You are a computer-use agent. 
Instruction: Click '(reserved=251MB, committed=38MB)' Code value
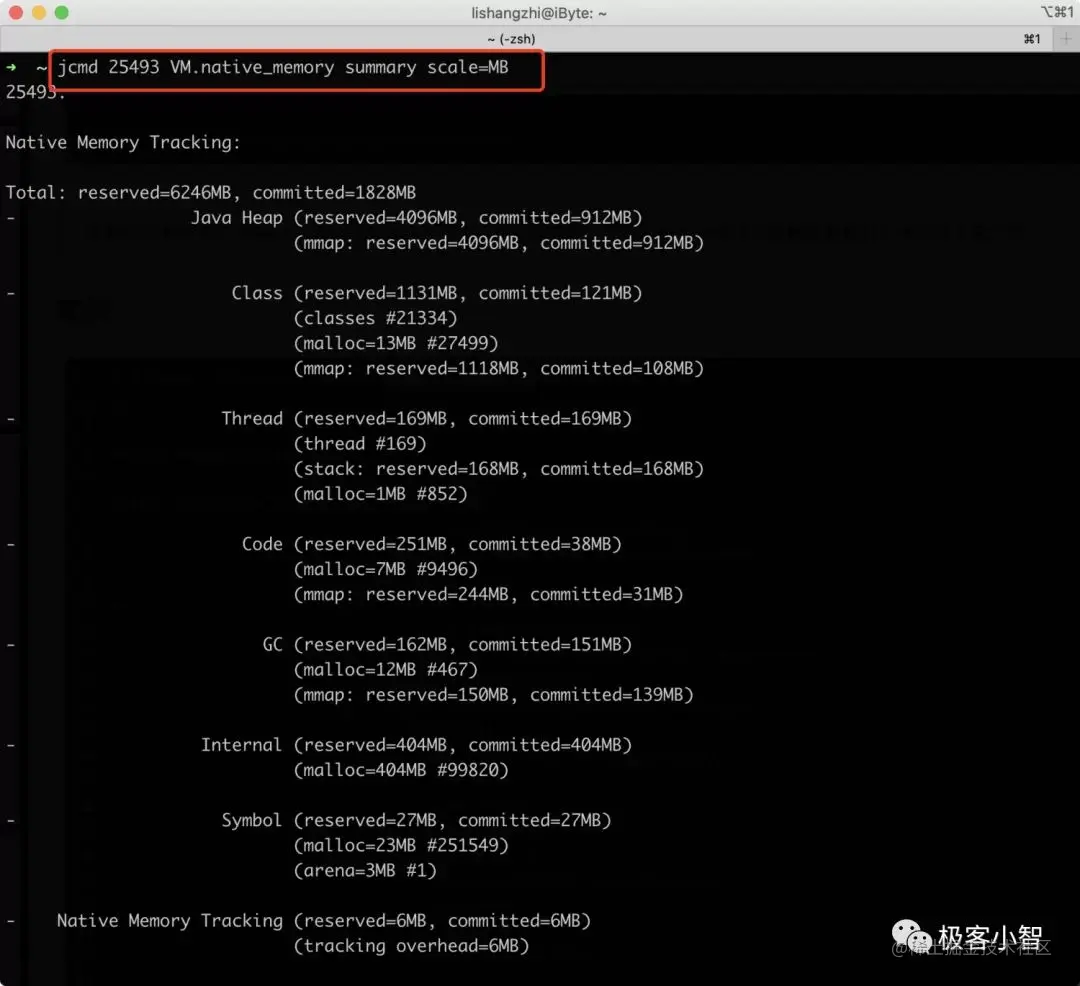(457, 544)
